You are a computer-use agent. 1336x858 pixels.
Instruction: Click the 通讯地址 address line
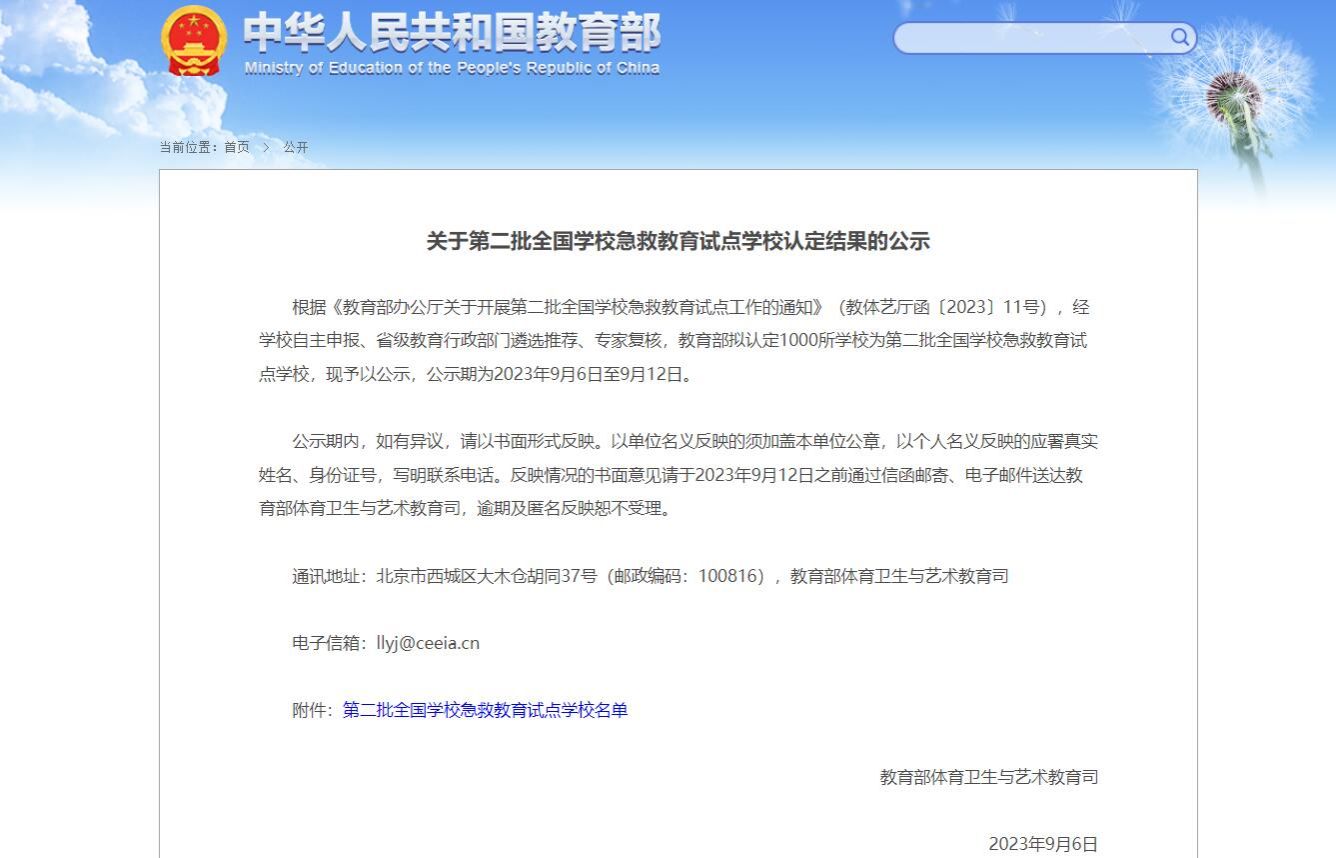click(x=650, y=576)
